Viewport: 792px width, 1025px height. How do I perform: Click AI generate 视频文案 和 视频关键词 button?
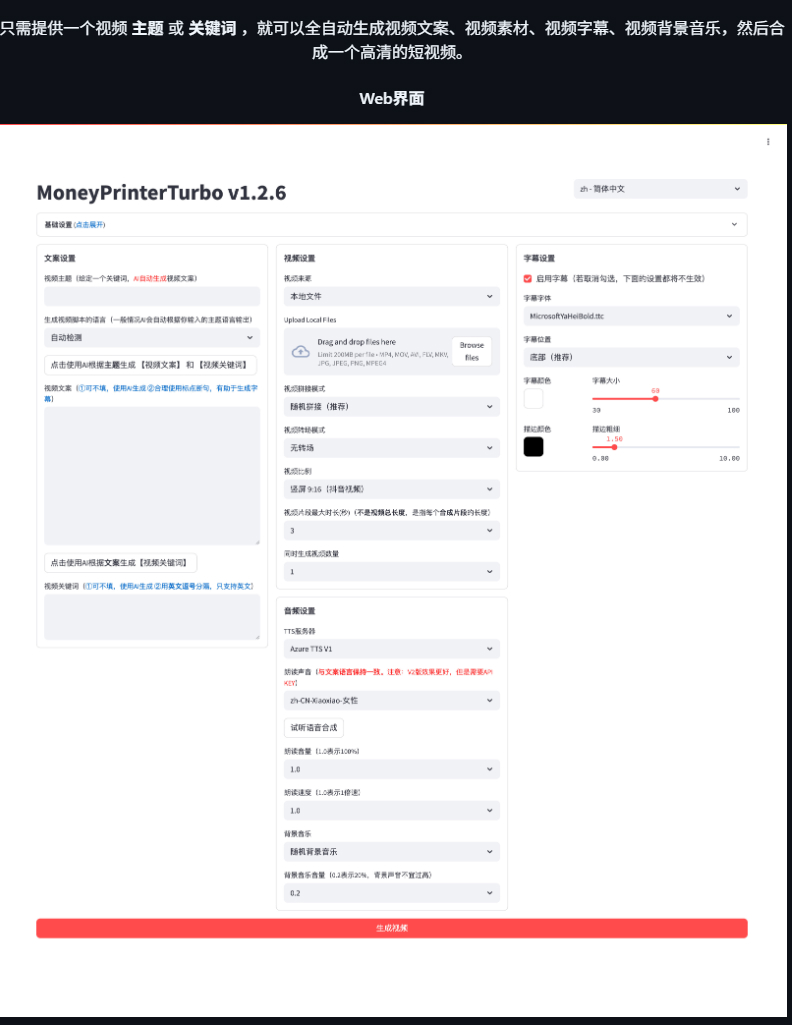point(150,365)
